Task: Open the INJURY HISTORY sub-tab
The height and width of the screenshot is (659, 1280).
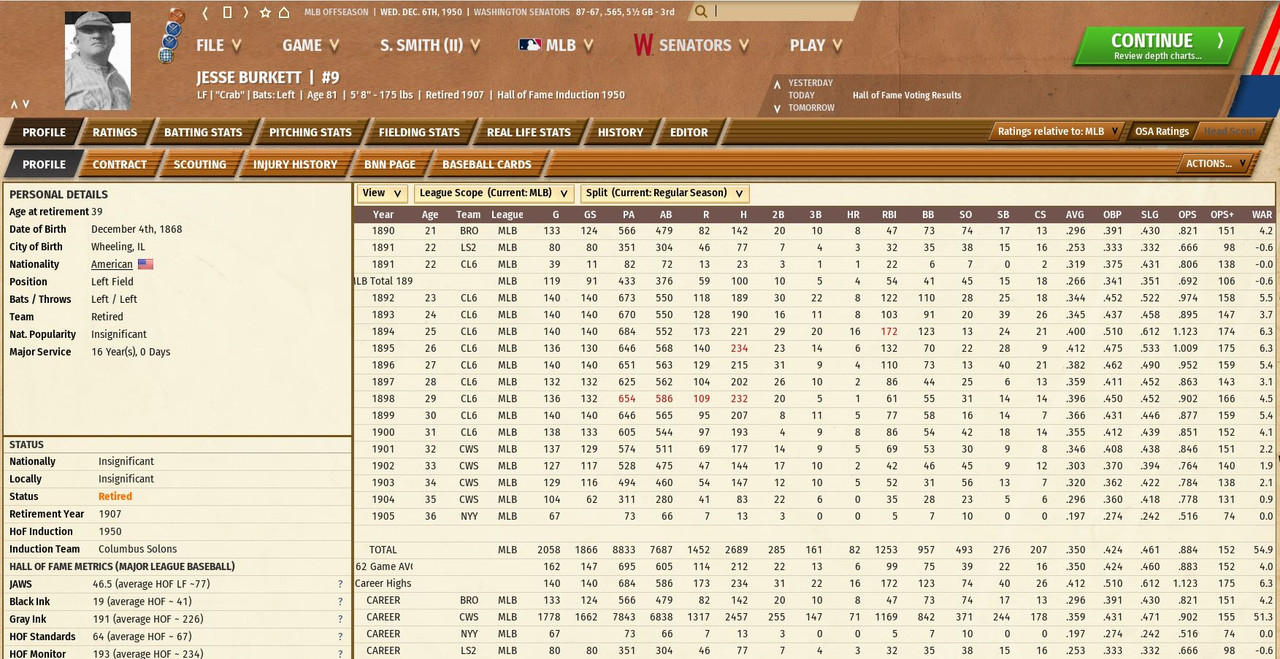Action: pyautogui.click(x=295, y=164)
